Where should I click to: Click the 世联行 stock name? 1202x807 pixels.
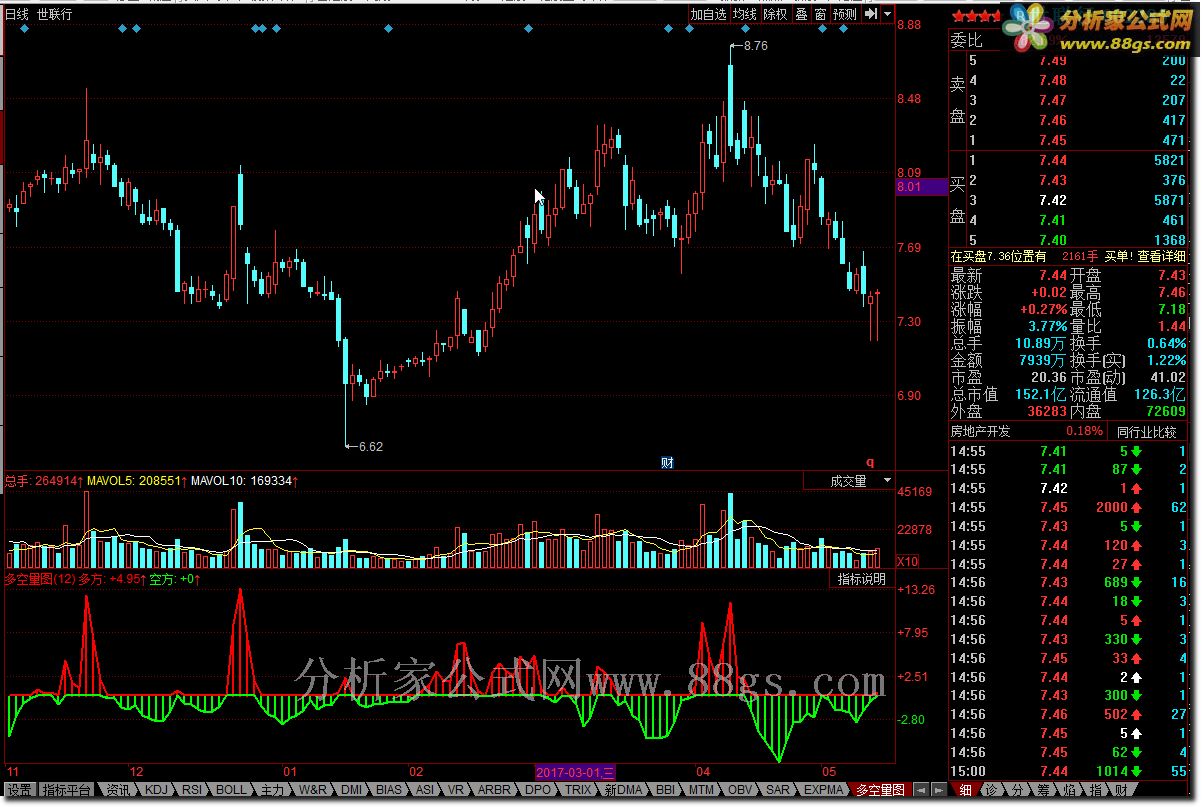click(x=54, y=14)
